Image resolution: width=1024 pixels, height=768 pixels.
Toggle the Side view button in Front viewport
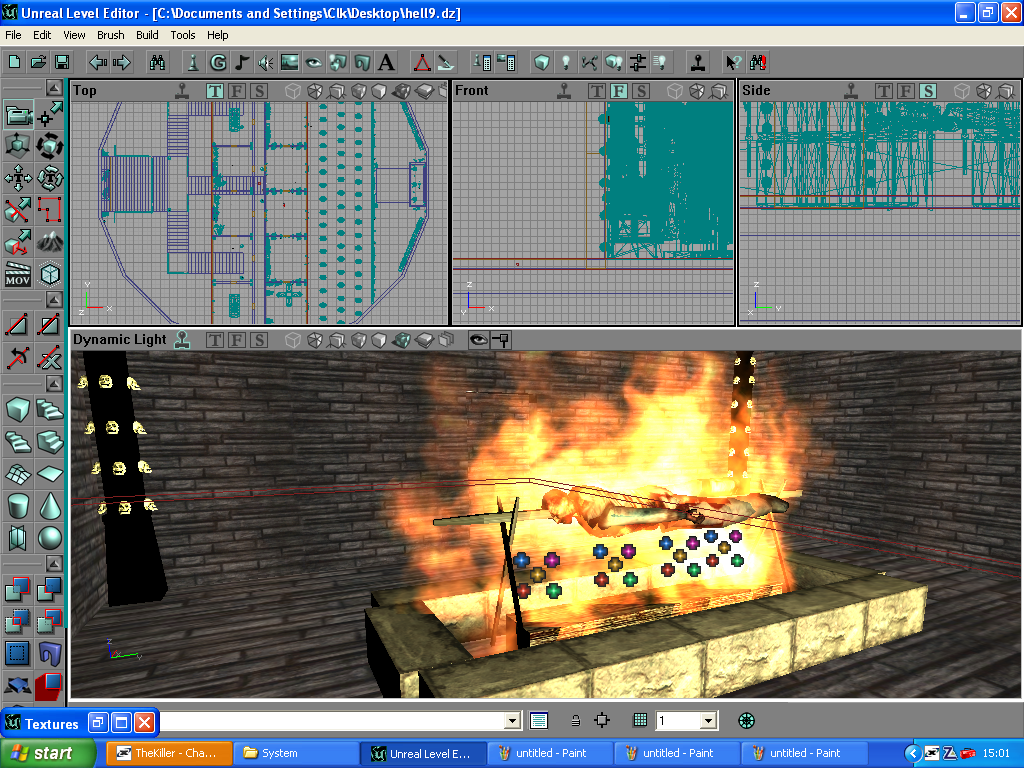641,91
